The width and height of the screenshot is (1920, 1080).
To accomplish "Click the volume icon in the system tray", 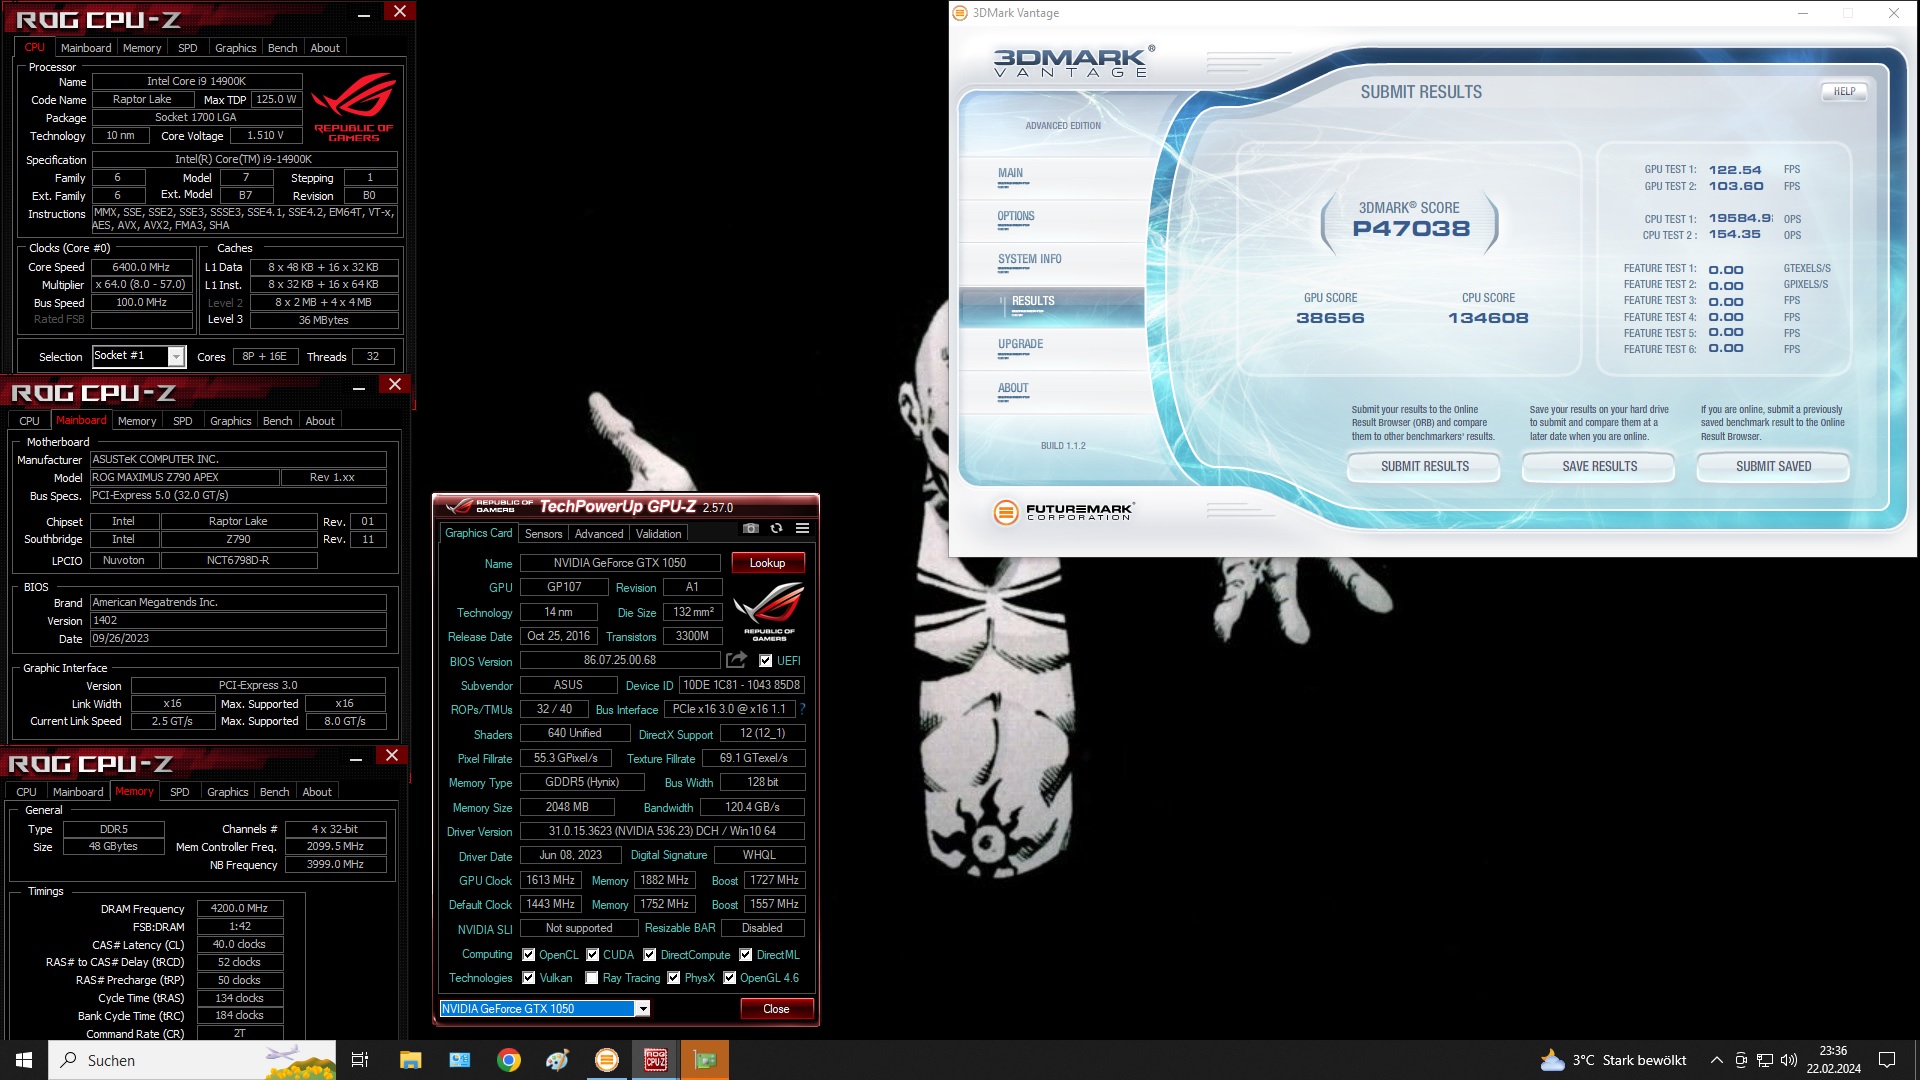I will pos(1789,1060).
